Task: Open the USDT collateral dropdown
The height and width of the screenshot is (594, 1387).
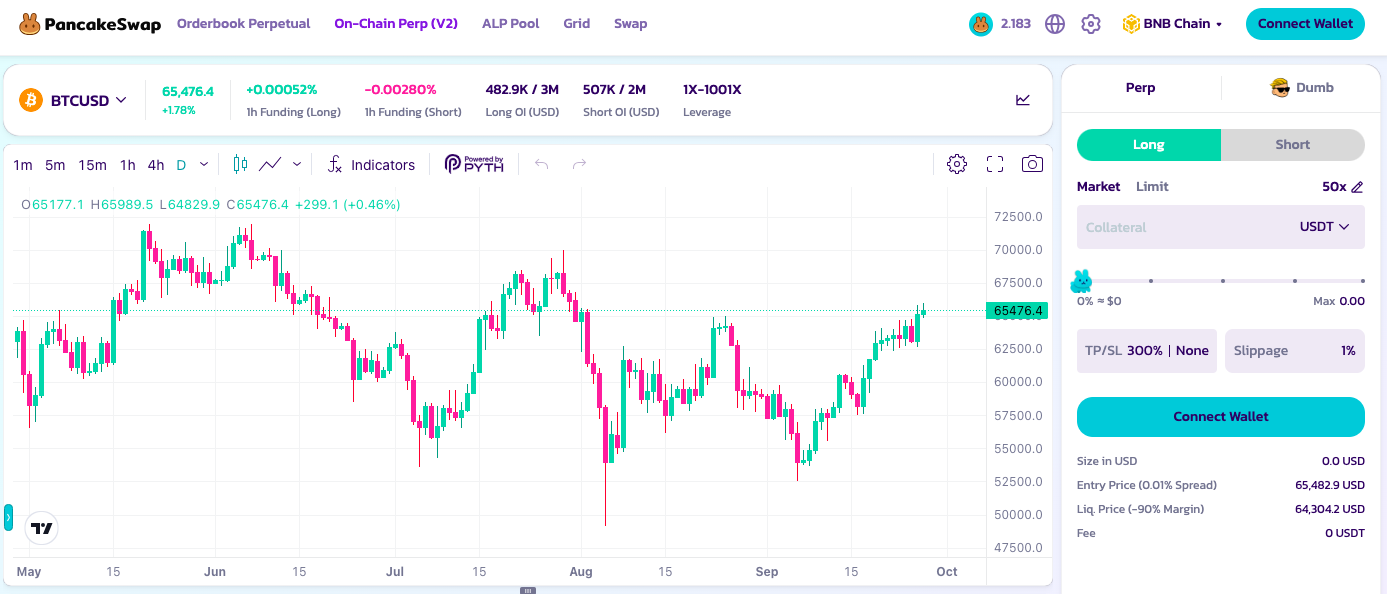Action: pos(1325,227)
